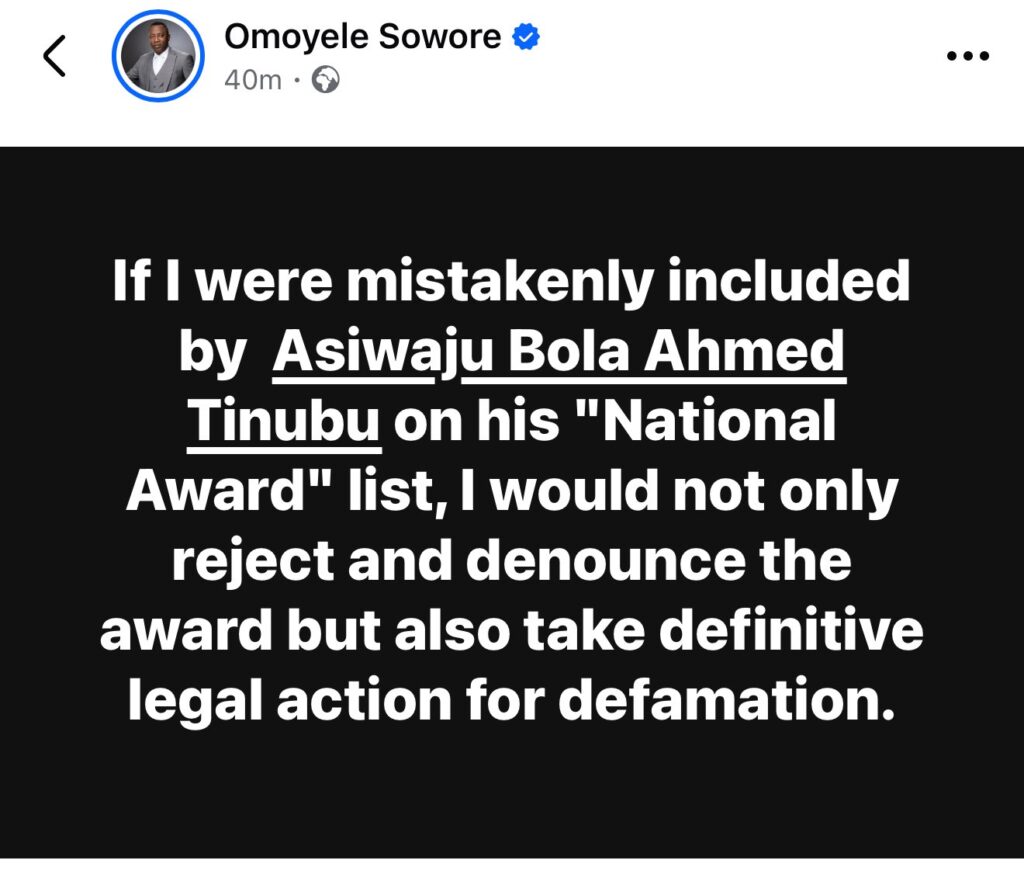The image size is (1024, 874).
Task: Open the three-dot post options menu
Action: point(968,56)
